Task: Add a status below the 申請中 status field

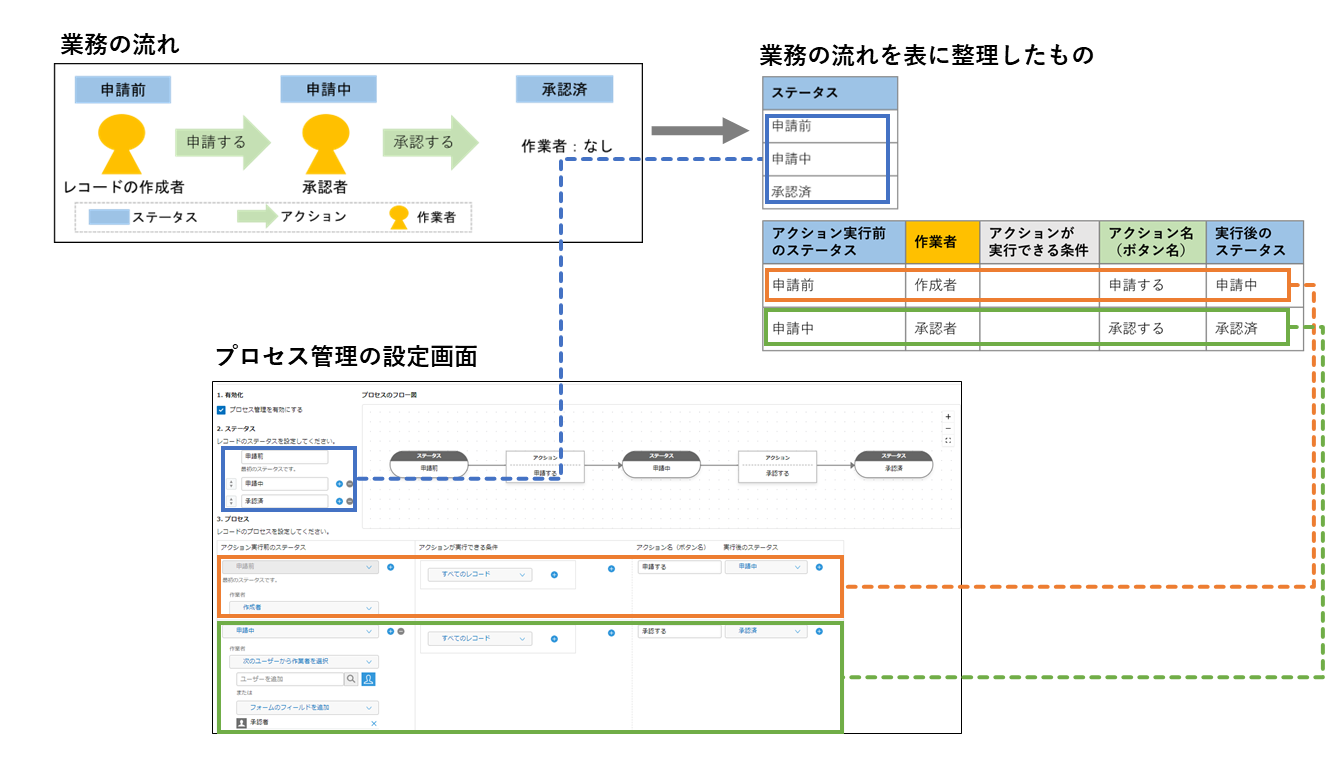Action: coord(339,484)
